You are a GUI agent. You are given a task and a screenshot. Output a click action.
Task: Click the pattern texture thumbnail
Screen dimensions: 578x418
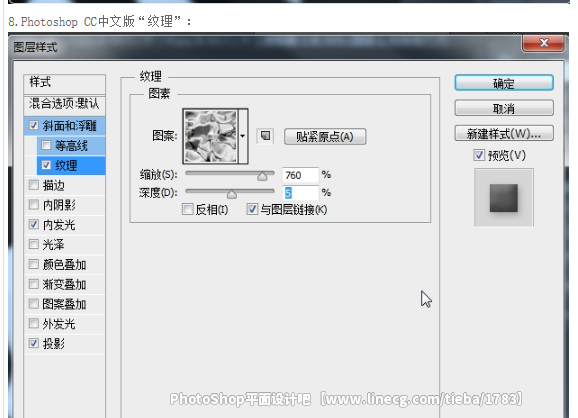pos(211,136)
